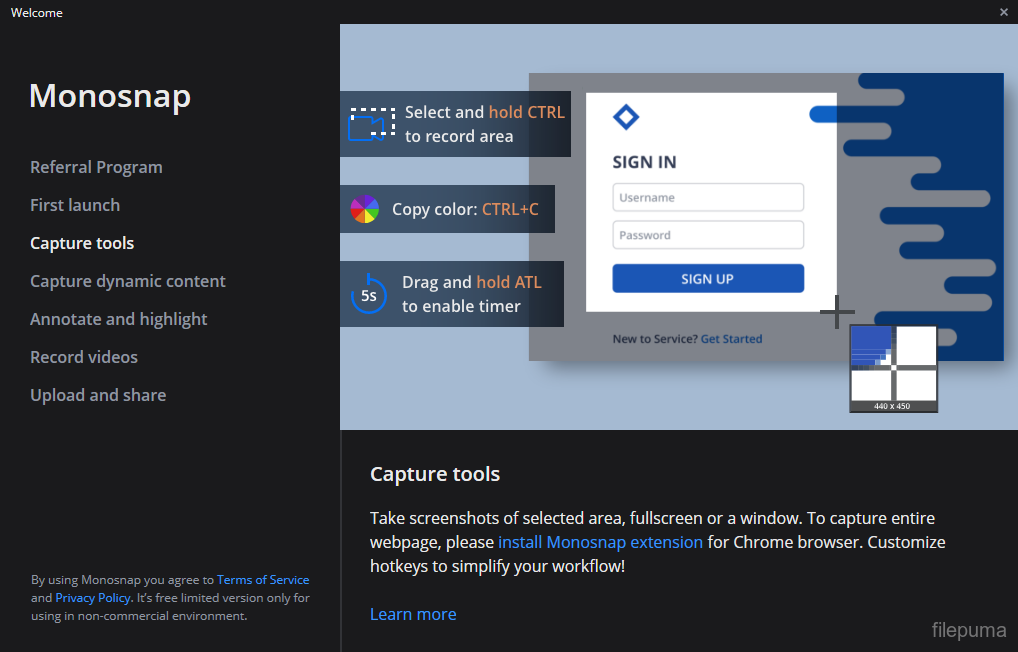Open the Referral Program section
This screenshot has height=652, width=1018.
[96, 167]
